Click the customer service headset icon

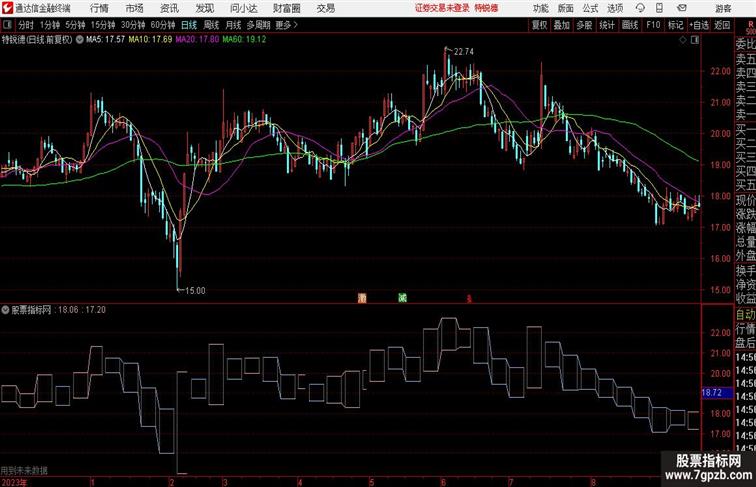tap(640, 8)
